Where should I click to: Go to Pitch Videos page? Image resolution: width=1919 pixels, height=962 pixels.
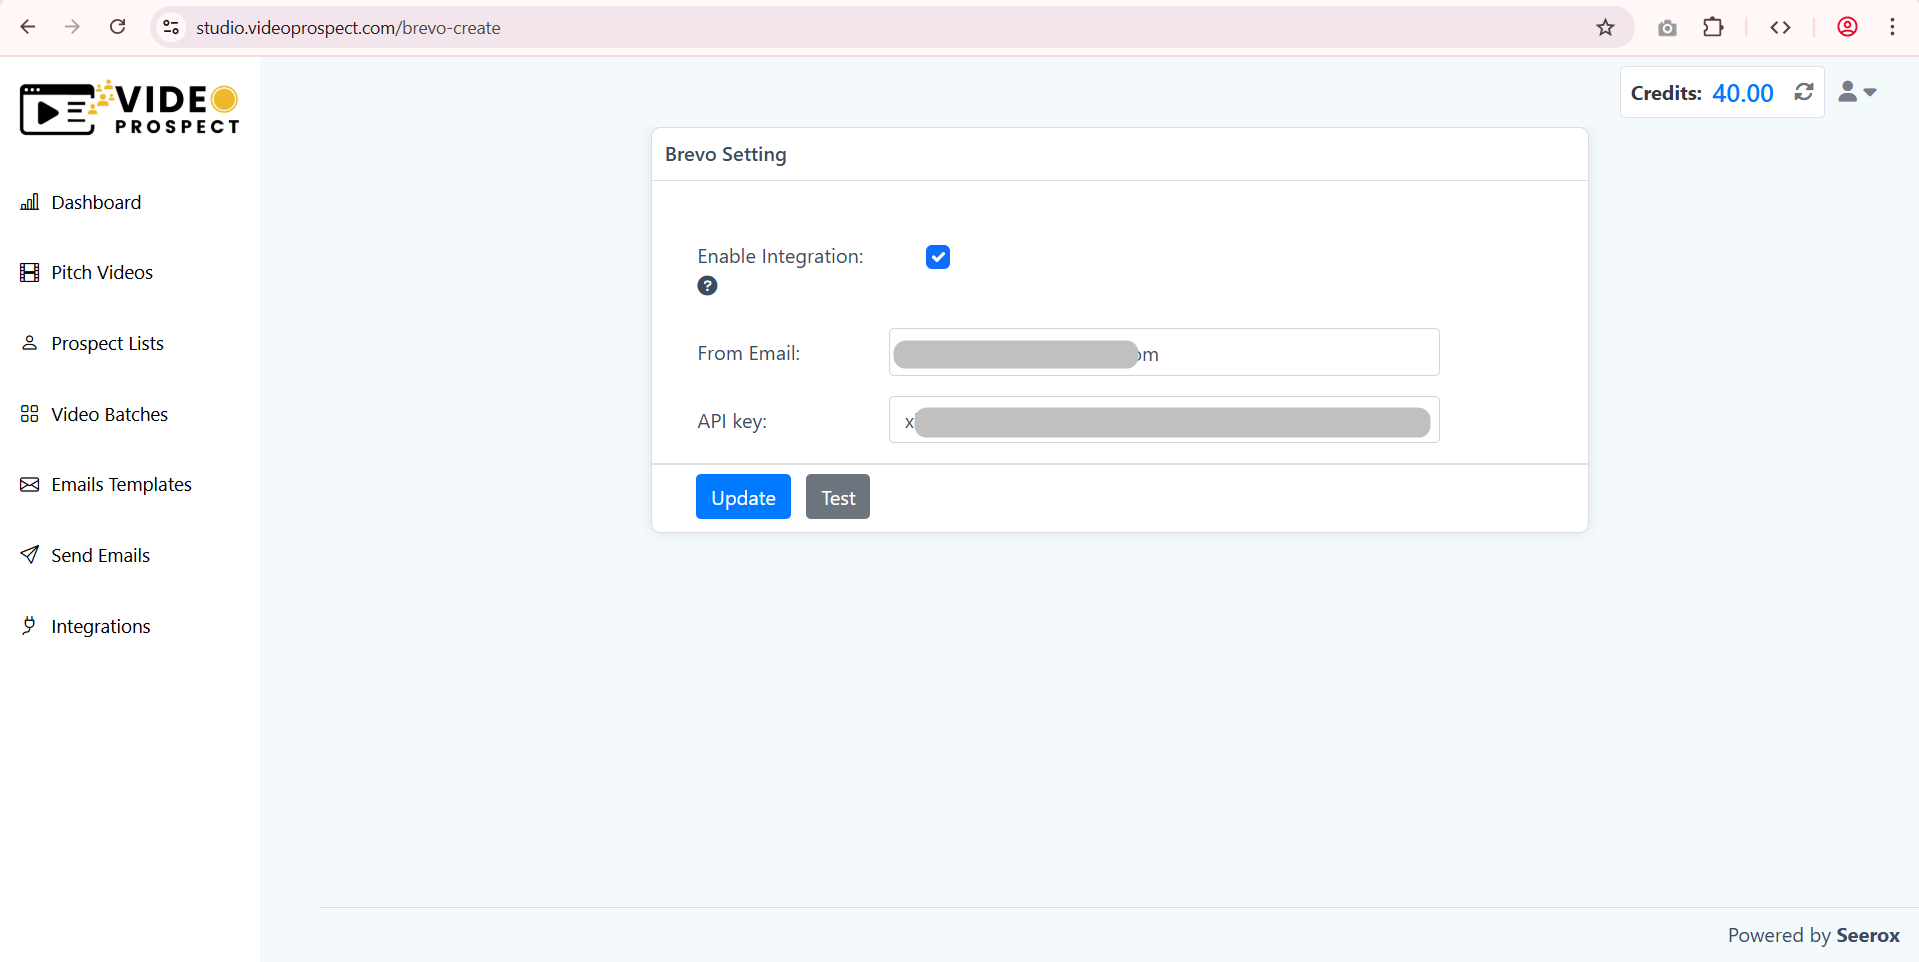(101, 273)
